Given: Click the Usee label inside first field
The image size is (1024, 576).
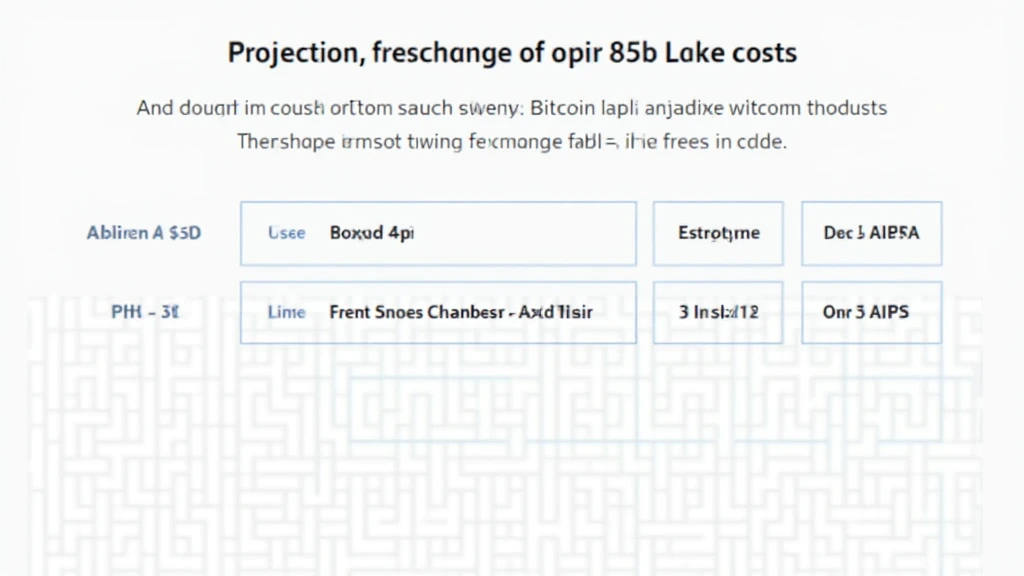Looking at the screenshot, I should (286, 233).
